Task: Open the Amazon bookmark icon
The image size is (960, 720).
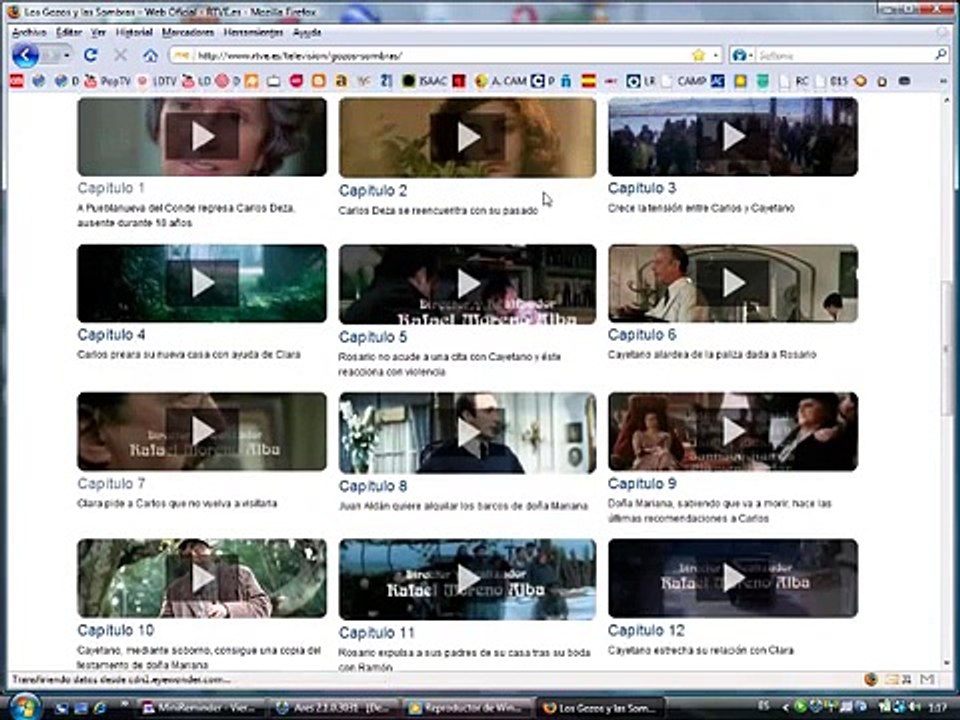Action: click(x=341, y=81)
